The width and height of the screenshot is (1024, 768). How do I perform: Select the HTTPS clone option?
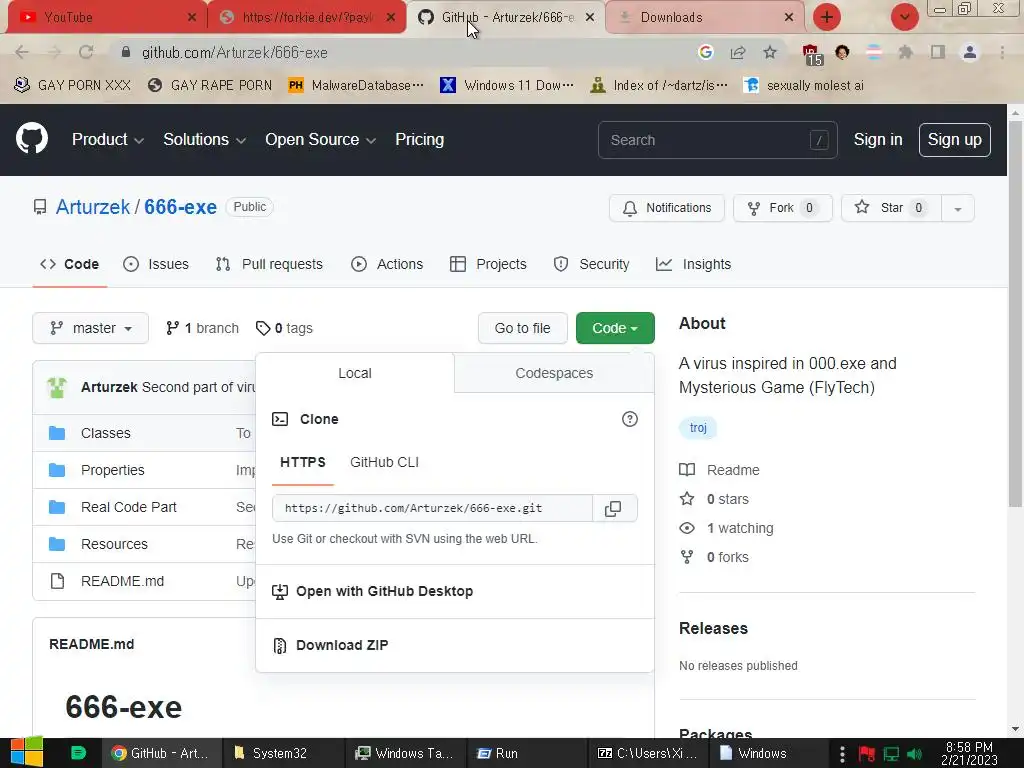click(x=302, y=462)
